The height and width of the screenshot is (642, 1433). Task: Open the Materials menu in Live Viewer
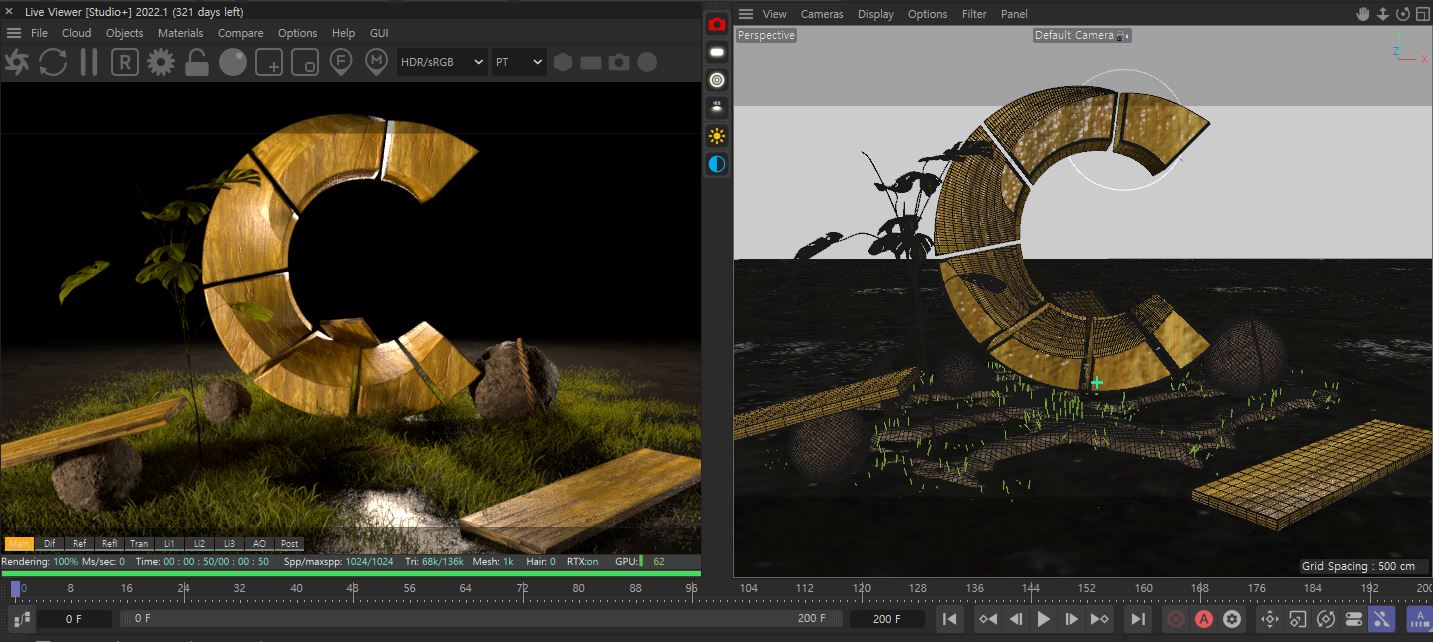coord(180,33)
